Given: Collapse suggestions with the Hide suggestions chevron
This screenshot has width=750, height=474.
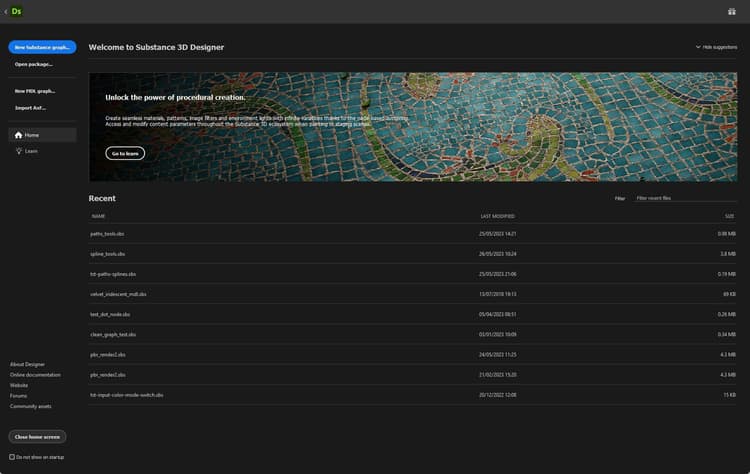Looking at the screenshot, I should pos(698,47).
